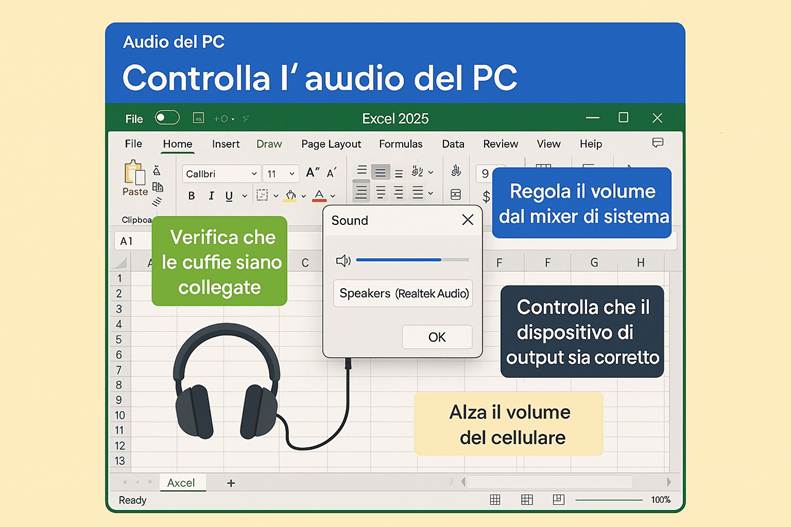Click the zoom slider in the status bar
This screenshot has width=791, height=527.
tap(609, 500)
